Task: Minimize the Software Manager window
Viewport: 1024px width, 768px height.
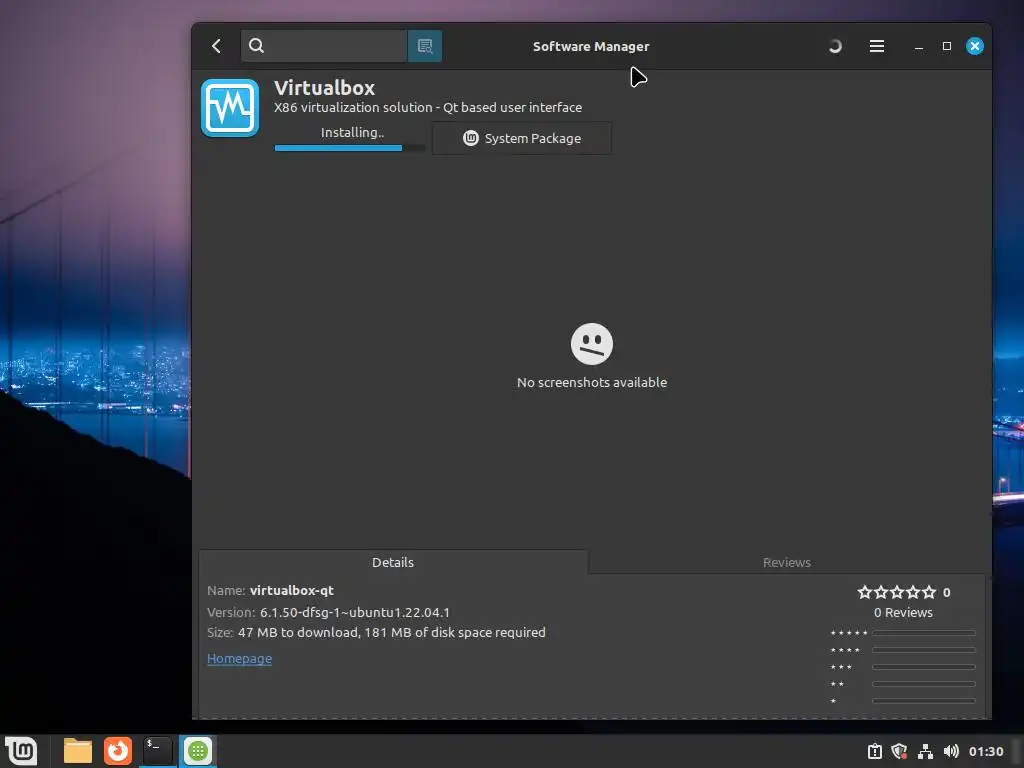Action: 918,46
